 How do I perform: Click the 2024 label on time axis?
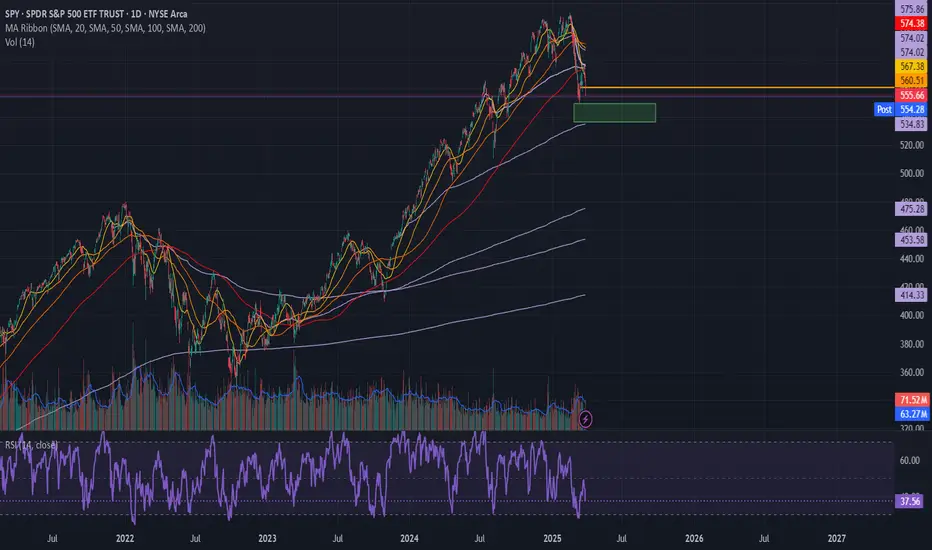pos(409,538)
